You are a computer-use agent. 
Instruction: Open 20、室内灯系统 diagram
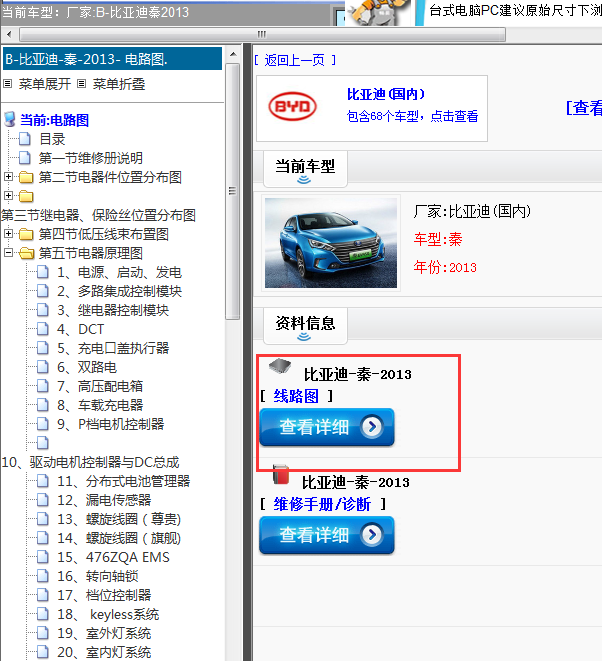[104, 652]
